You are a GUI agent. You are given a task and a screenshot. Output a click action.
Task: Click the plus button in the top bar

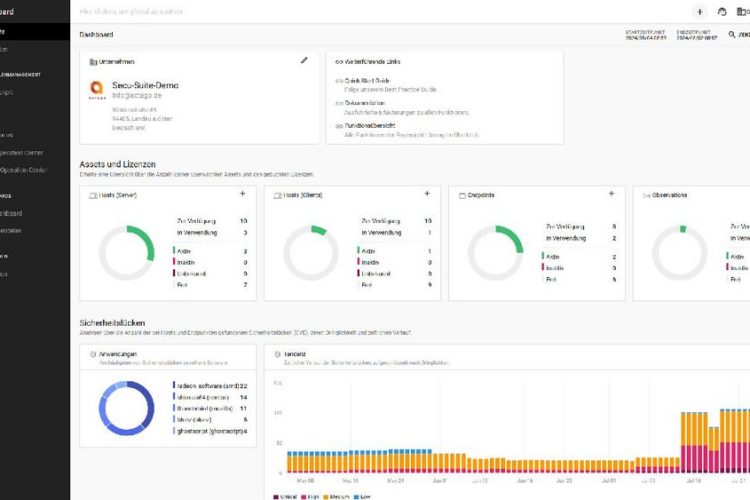pyautogui.click(x=700, y=12)
